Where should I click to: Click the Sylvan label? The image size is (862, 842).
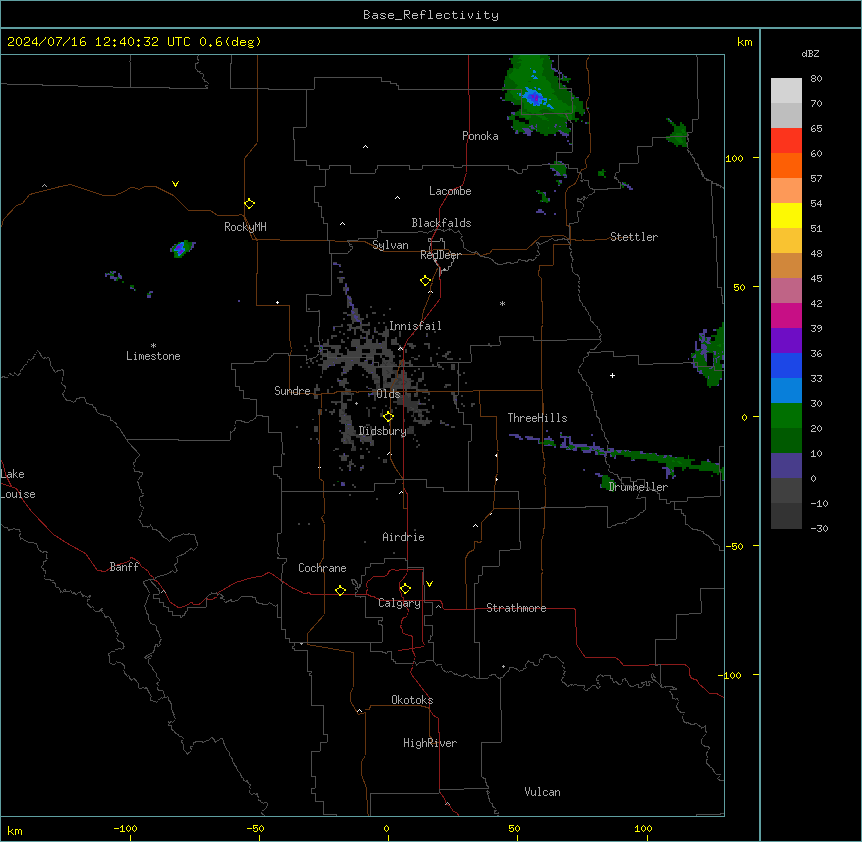coord(390,245)
